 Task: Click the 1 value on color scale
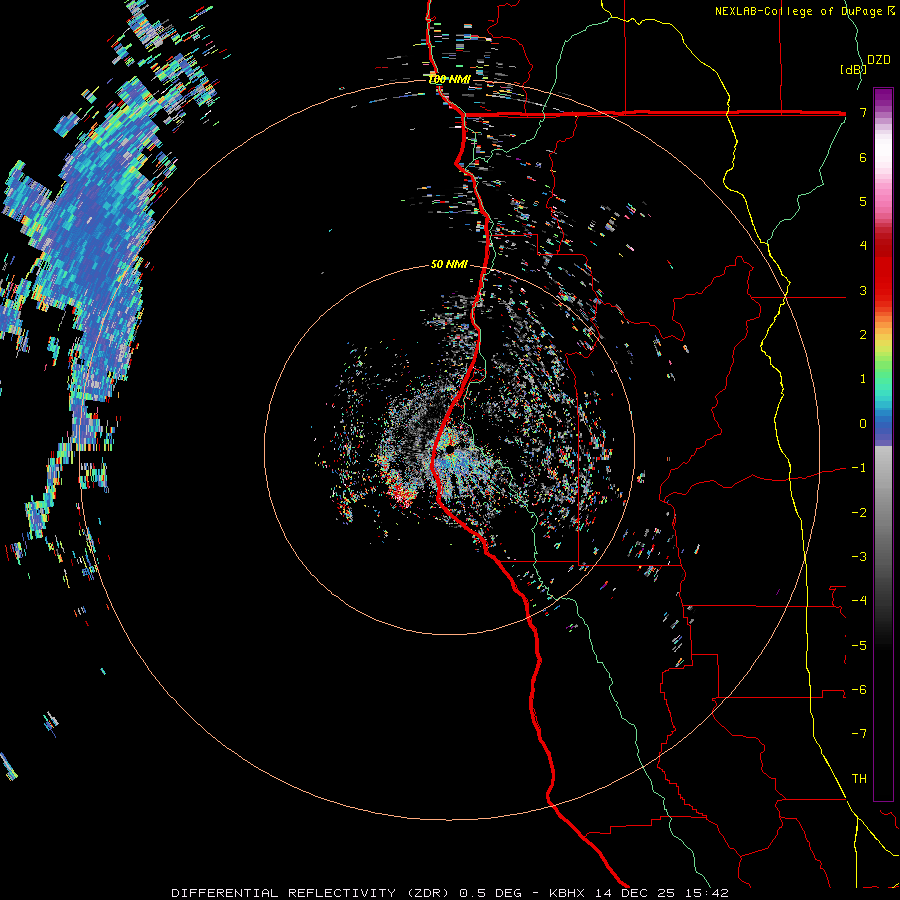click(x=863, y=379)
